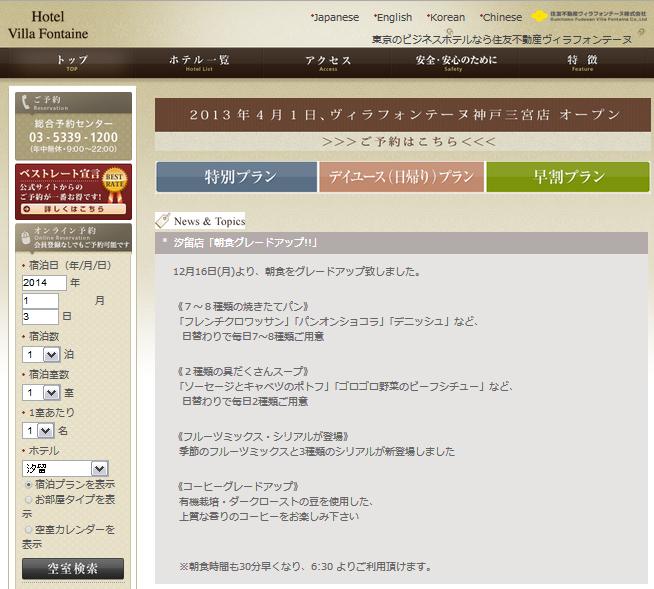Switch language to Japanese

click(335, 17)
